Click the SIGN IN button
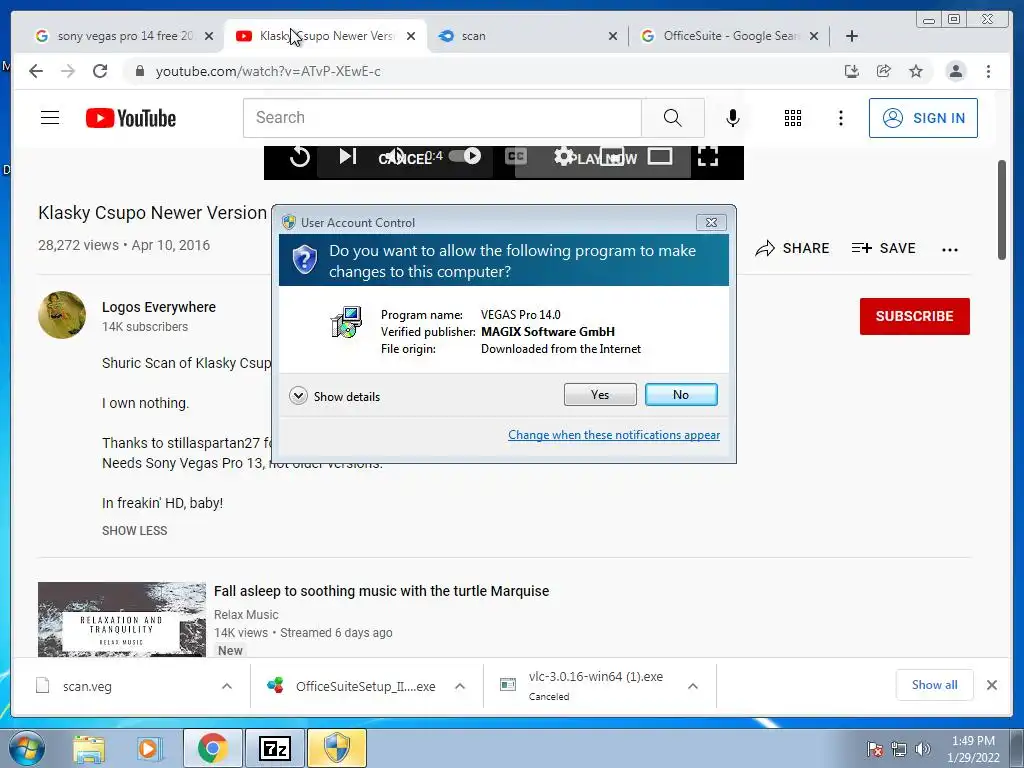 pyautogui.click(x=923, y=118)
